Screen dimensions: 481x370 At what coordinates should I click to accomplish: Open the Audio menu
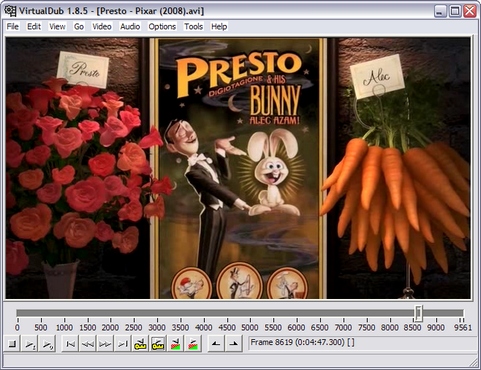130,26
